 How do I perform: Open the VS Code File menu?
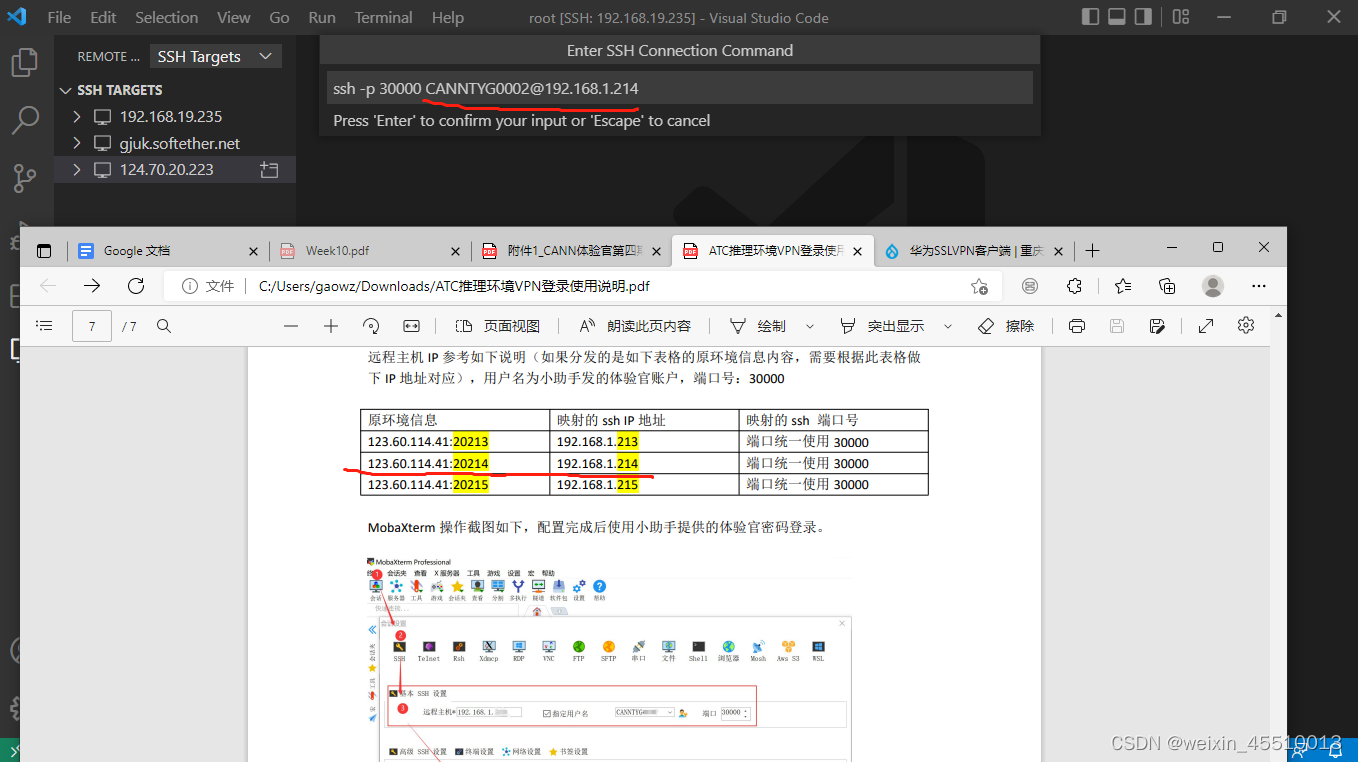pos(59,18)
